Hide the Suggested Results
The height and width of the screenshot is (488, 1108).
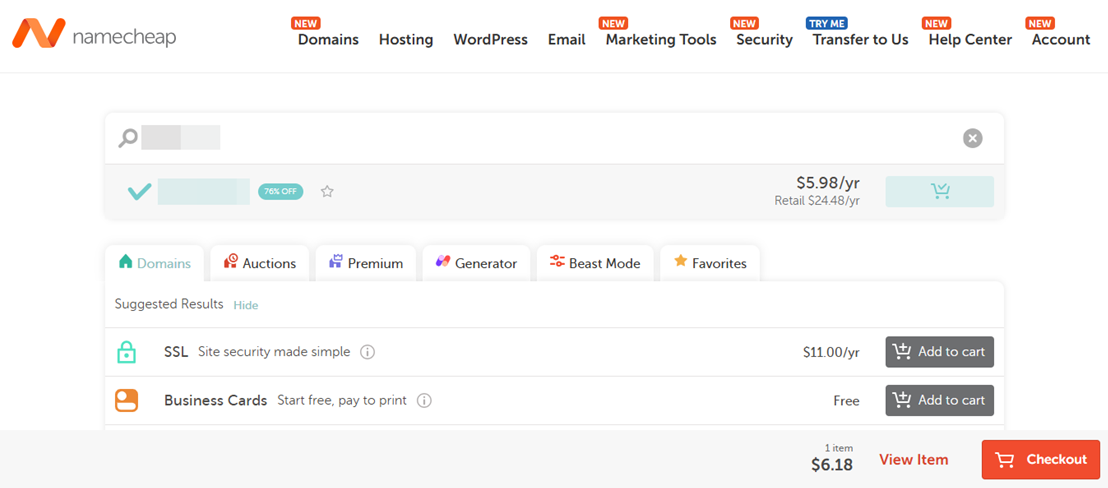point(246,305)
